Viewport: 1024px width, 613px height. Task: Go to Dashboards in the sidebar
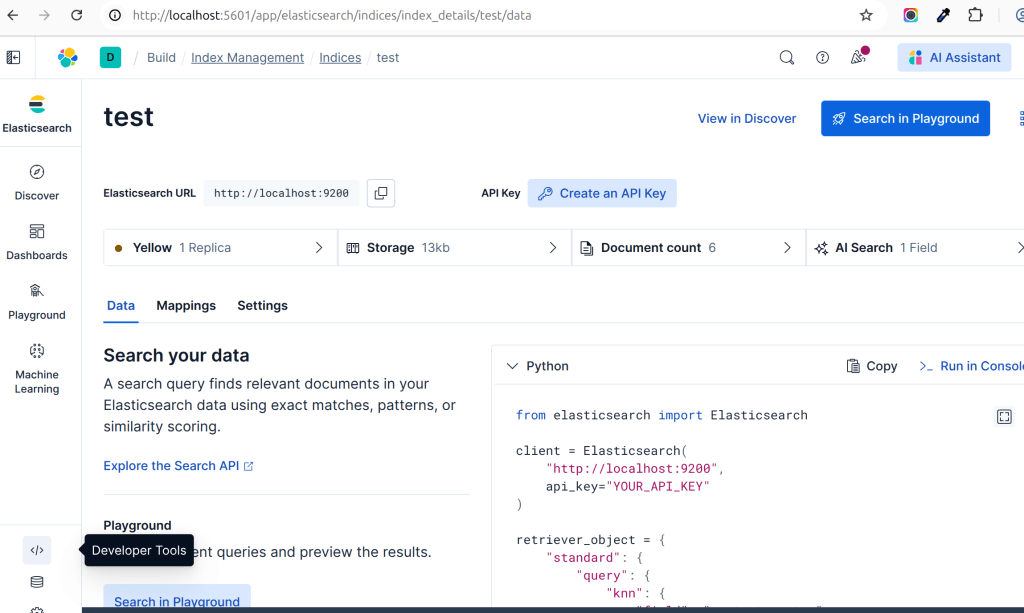point(37,242)
